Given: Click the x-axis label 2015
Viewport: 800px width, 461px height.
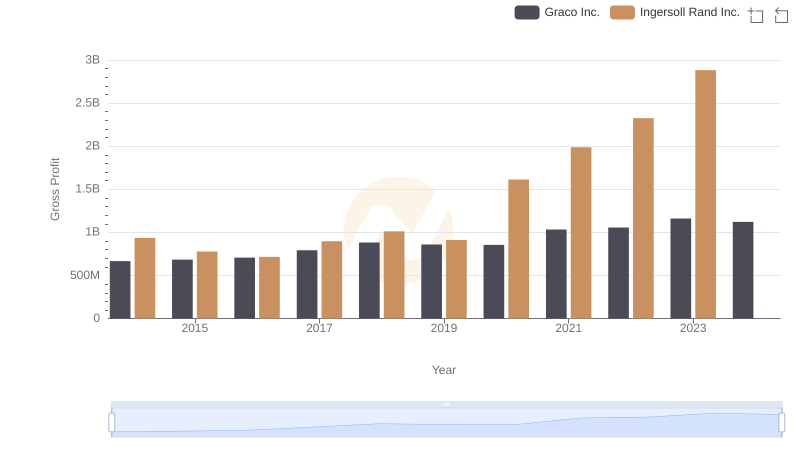Looking at the screenshot, I should point(194,328).
